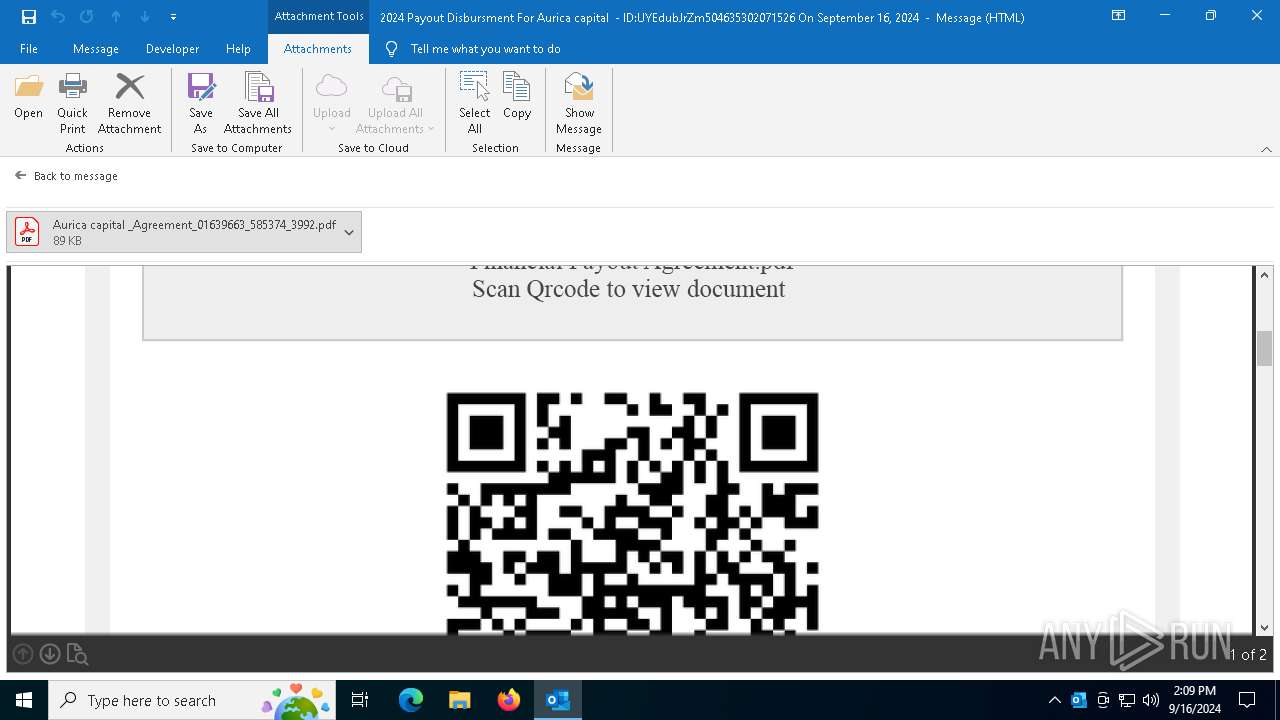1280x720 pixels.
Task: Copy the attachment
Action: [517, 97]
